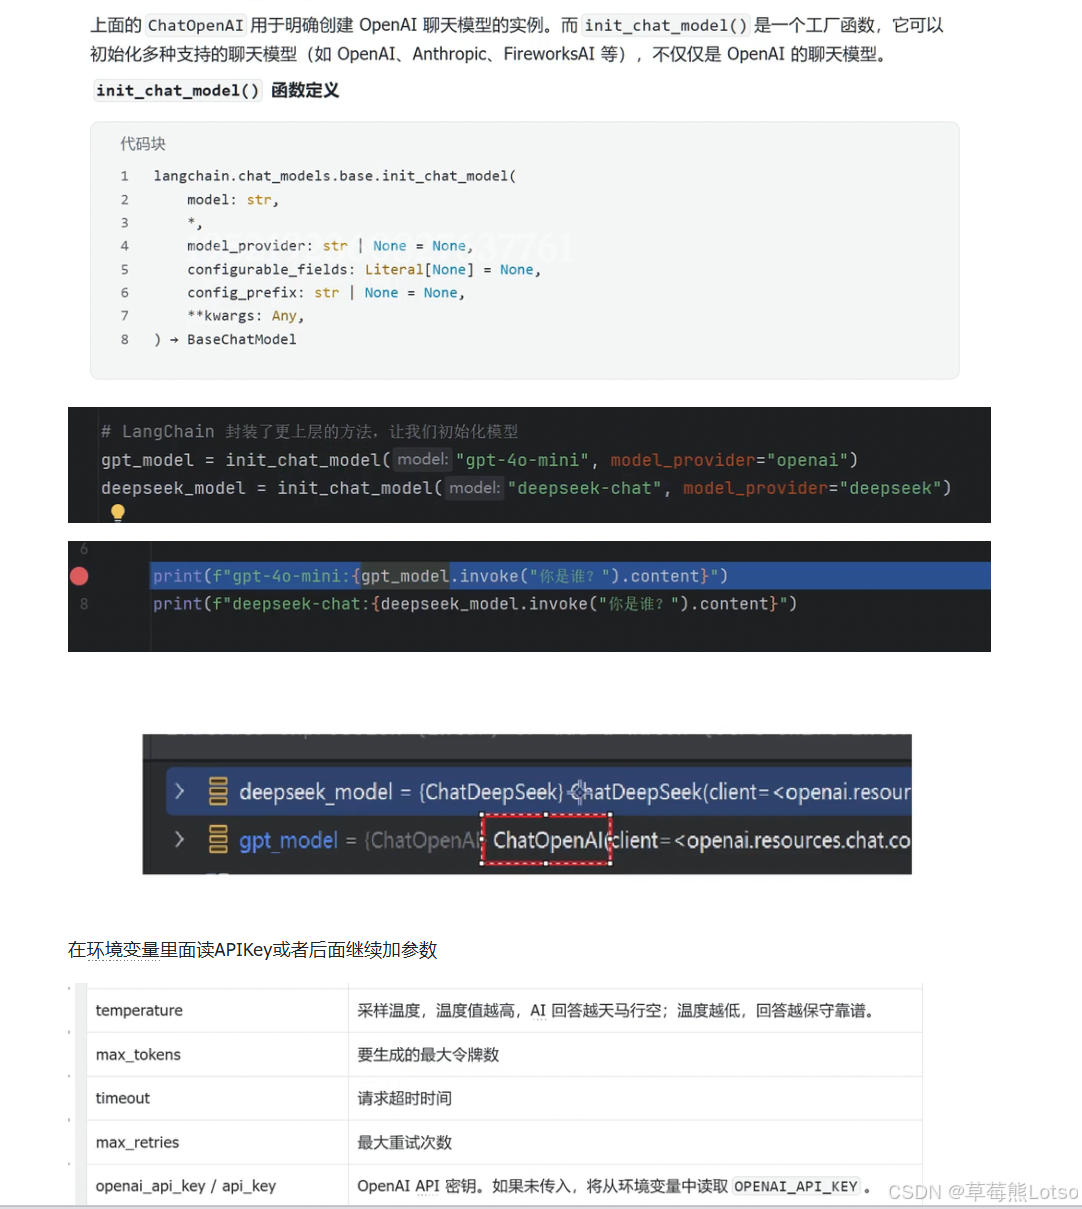Click code line starting with config_prefix
The image size is (1082, 1209).
[x=326, y=293]
